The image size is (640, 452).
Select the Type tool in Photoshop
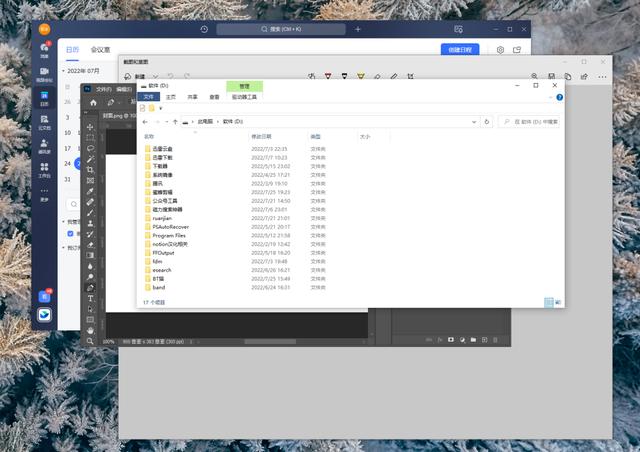point(90,298)
